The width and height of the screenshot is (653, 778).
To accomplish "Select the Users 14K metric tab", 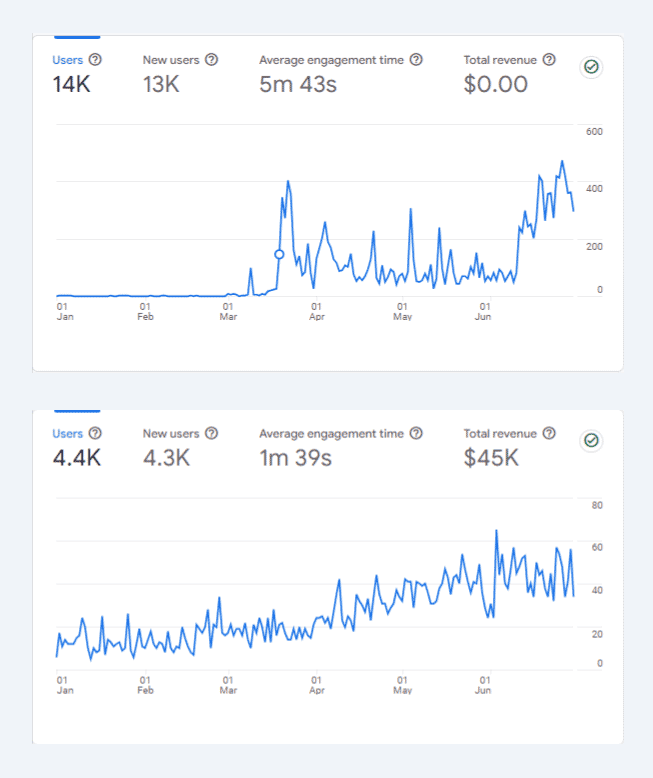I will click(71, 74).
